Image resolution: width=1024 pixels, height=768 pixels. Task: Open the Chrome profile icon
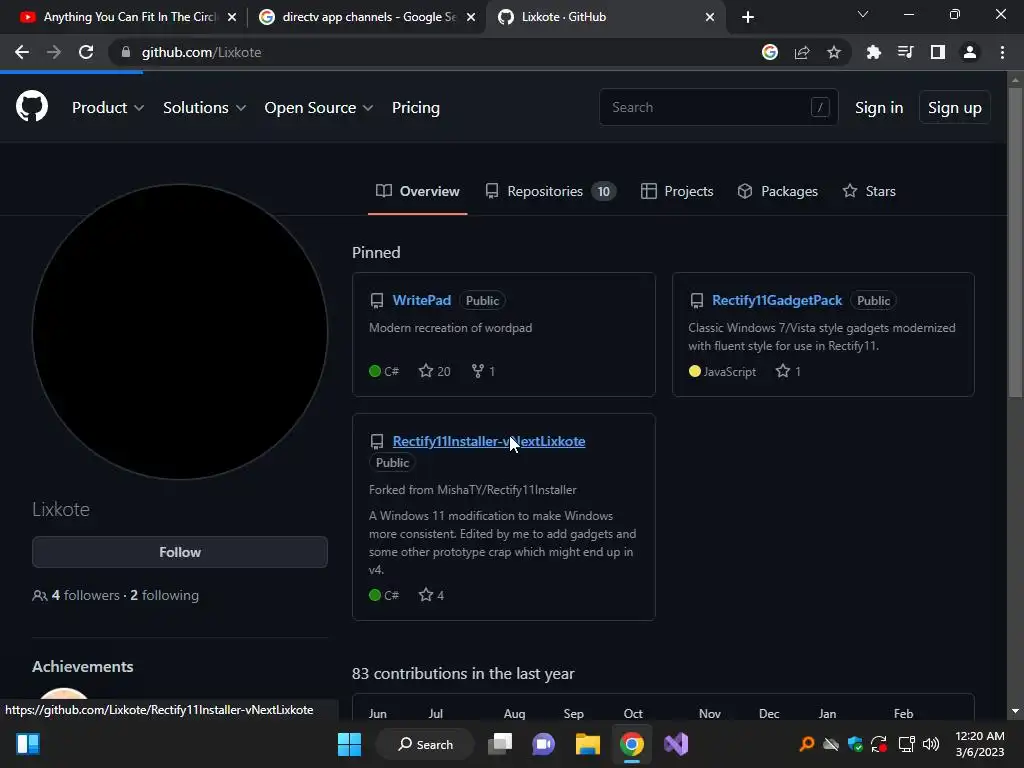point(970,52)
